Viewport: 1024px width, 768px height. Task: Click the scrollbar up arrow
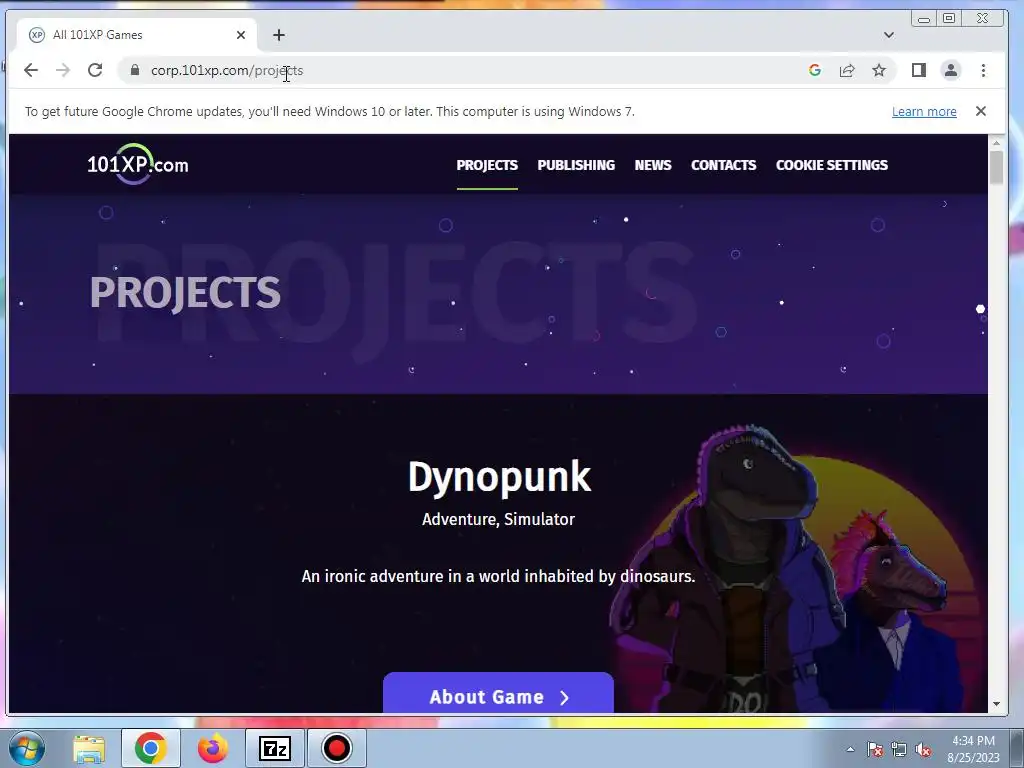(x=996, y=143)
